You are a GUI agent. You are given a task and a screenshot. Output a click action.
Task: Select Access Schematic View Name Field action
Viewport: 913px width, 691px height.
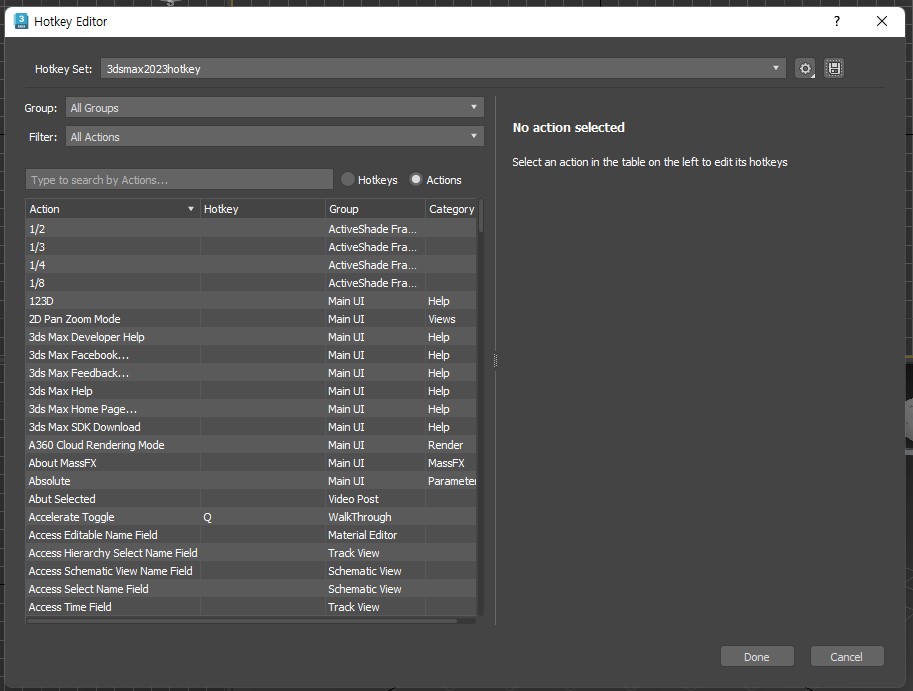tap(251, 571)
